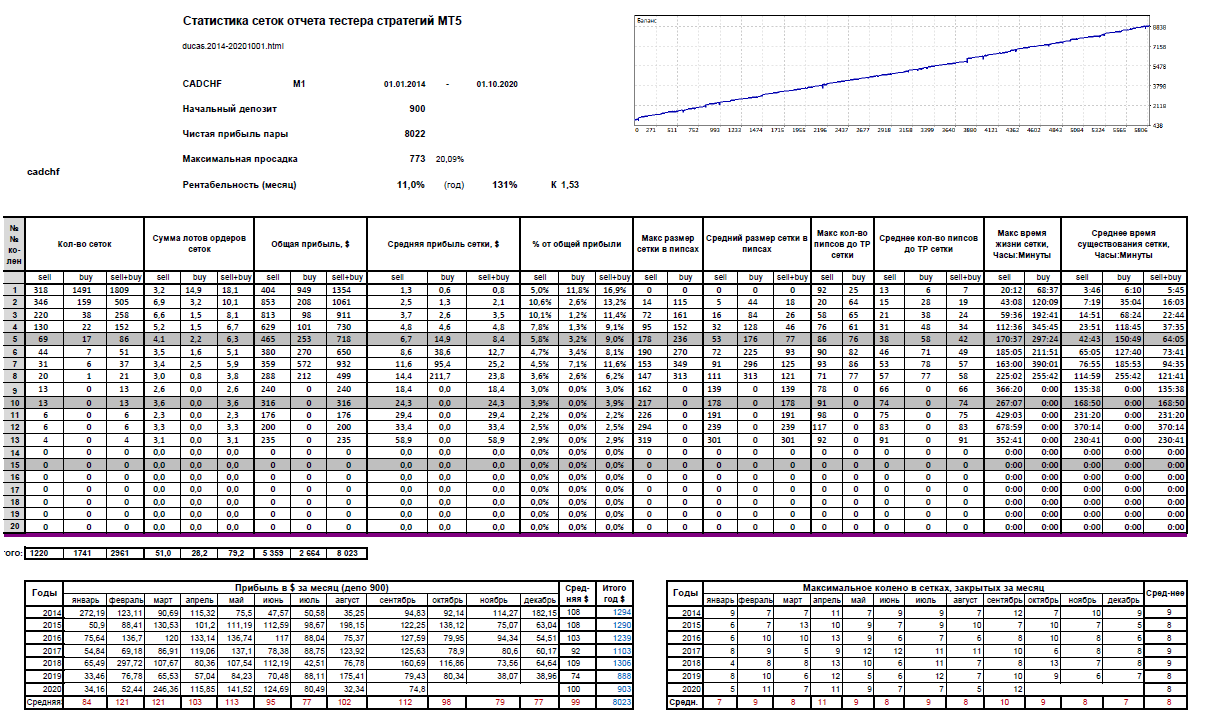
Task: Select the drawdown value 773
Action: [417, 159]
